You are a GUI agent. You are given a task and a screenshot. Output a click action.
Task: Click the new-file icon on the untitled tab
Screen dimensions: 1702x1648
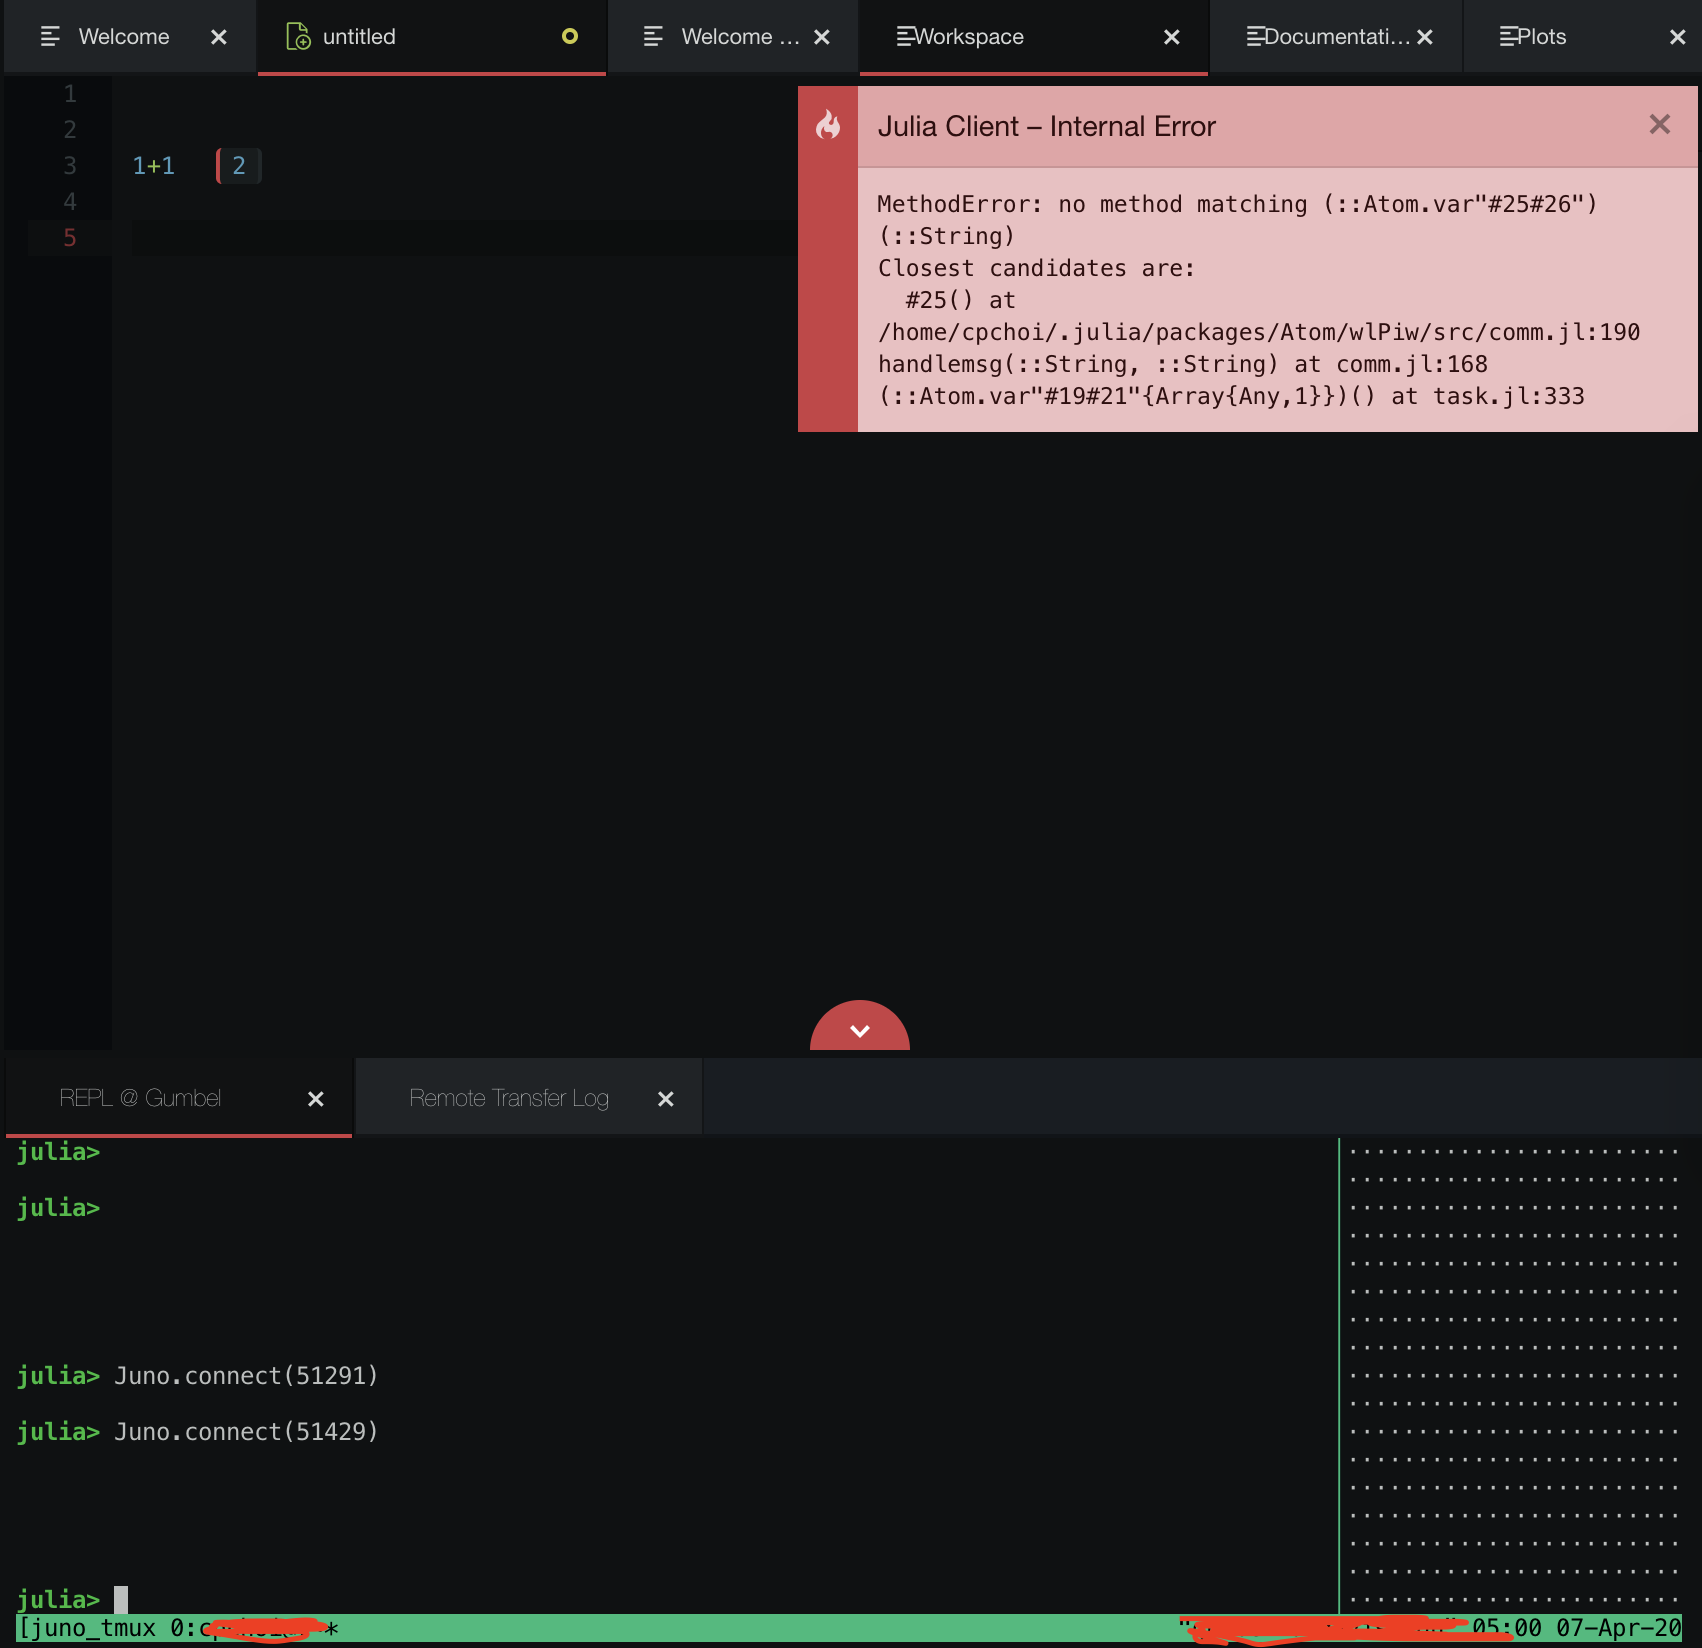[296, 36]
